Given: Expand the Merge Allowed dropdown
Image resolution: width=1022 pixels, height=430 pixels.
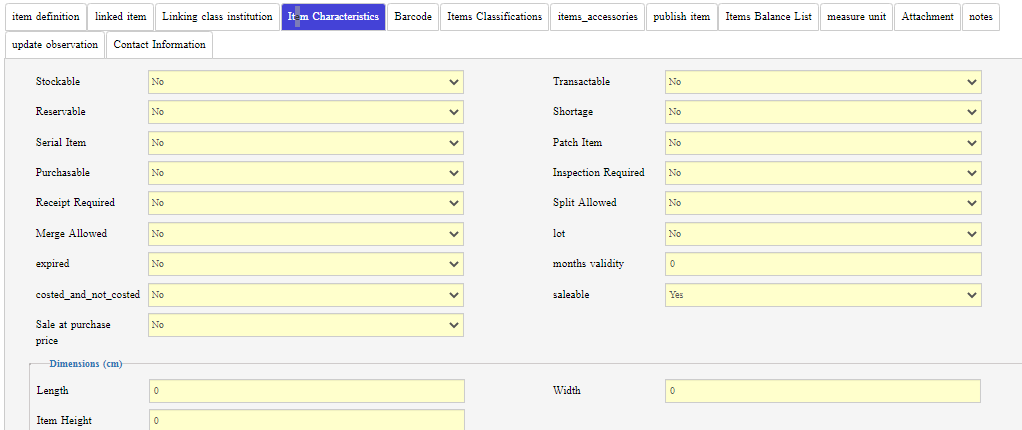Looking at the screenshot, I should click(305, 234).
